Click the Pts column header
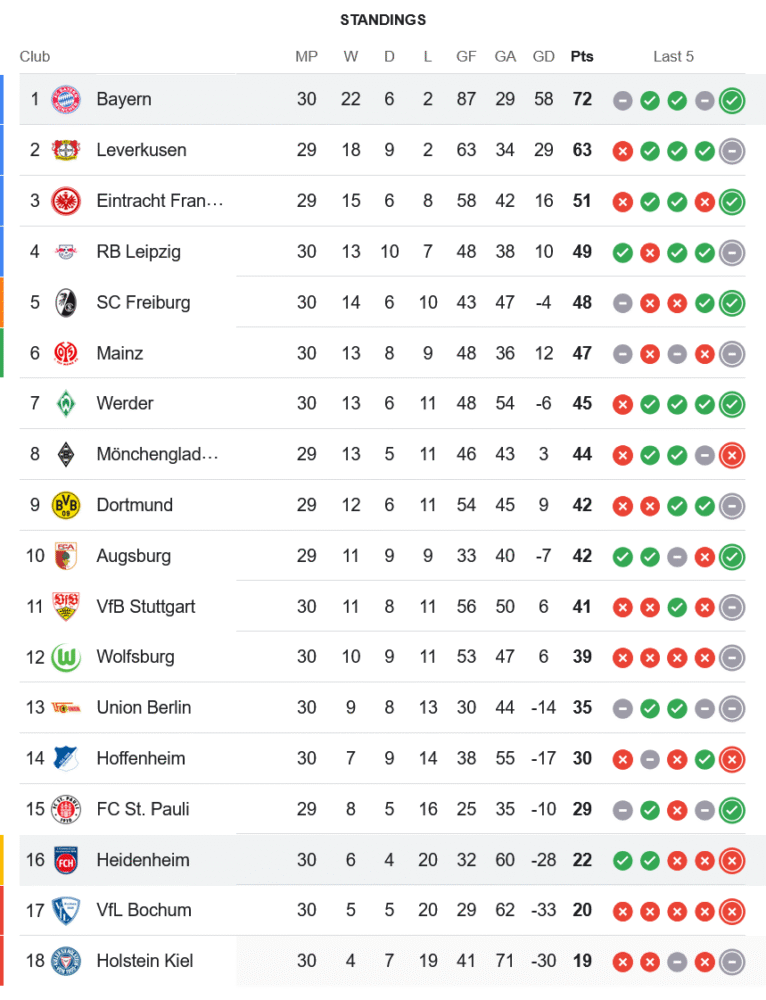 click(x=582, y=56)
